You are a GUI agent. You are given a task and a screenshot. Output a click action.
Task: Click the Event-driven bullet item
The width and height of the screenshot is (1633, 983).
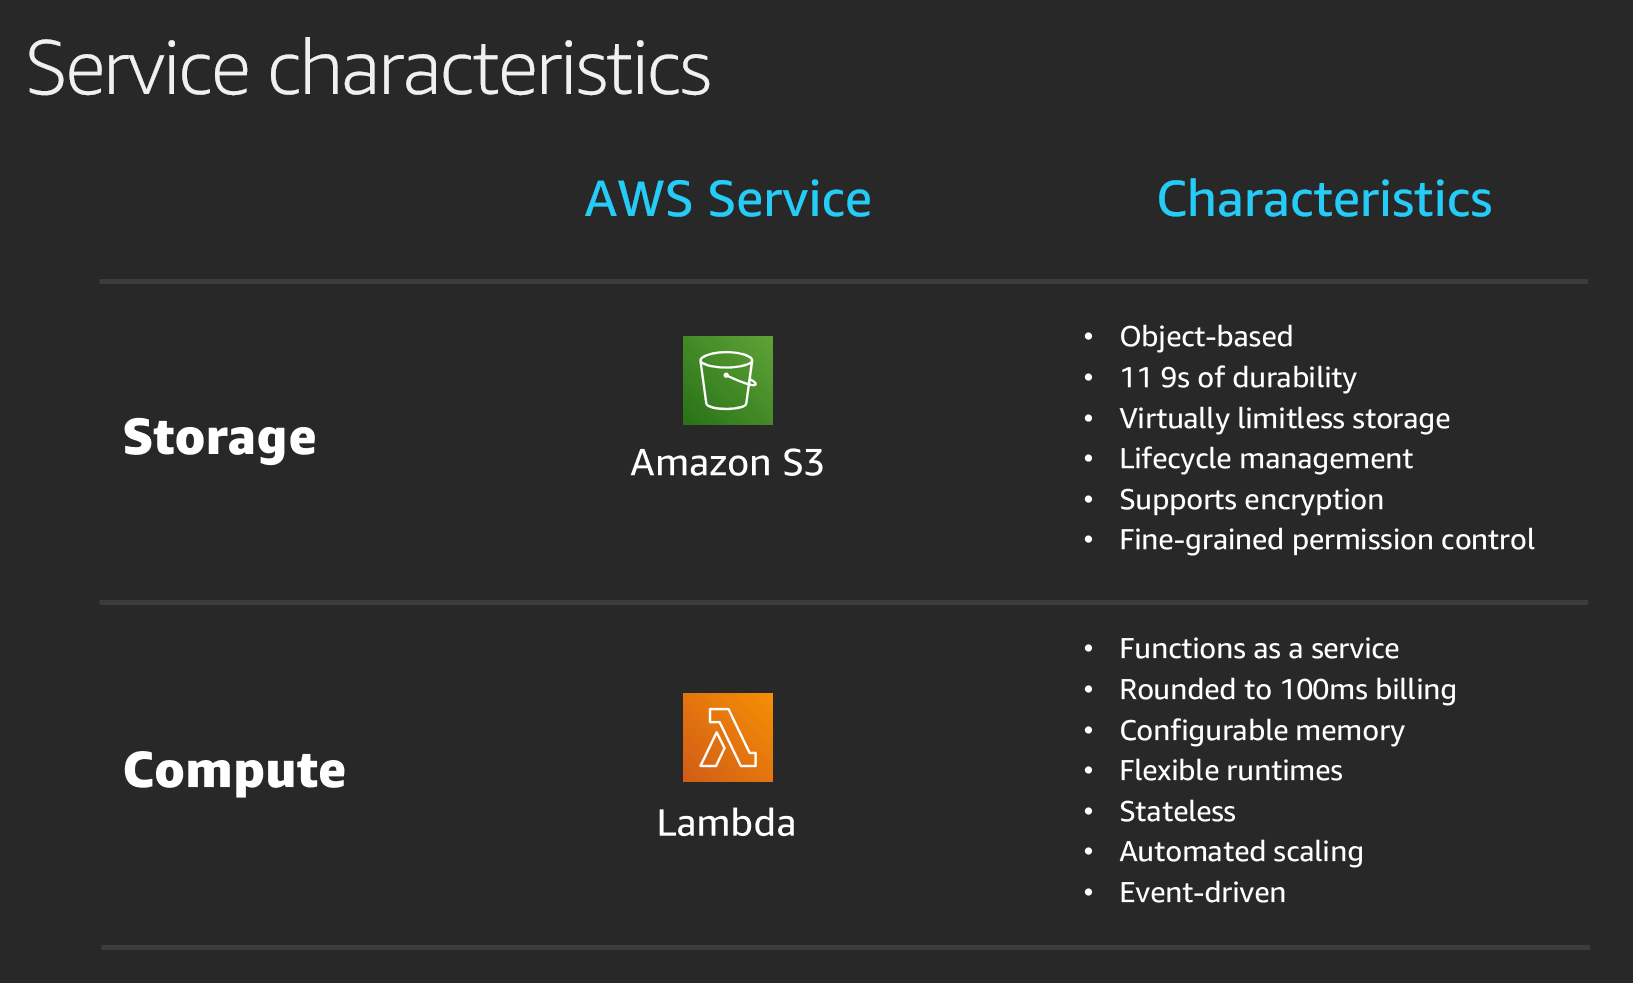[1203, 892]
